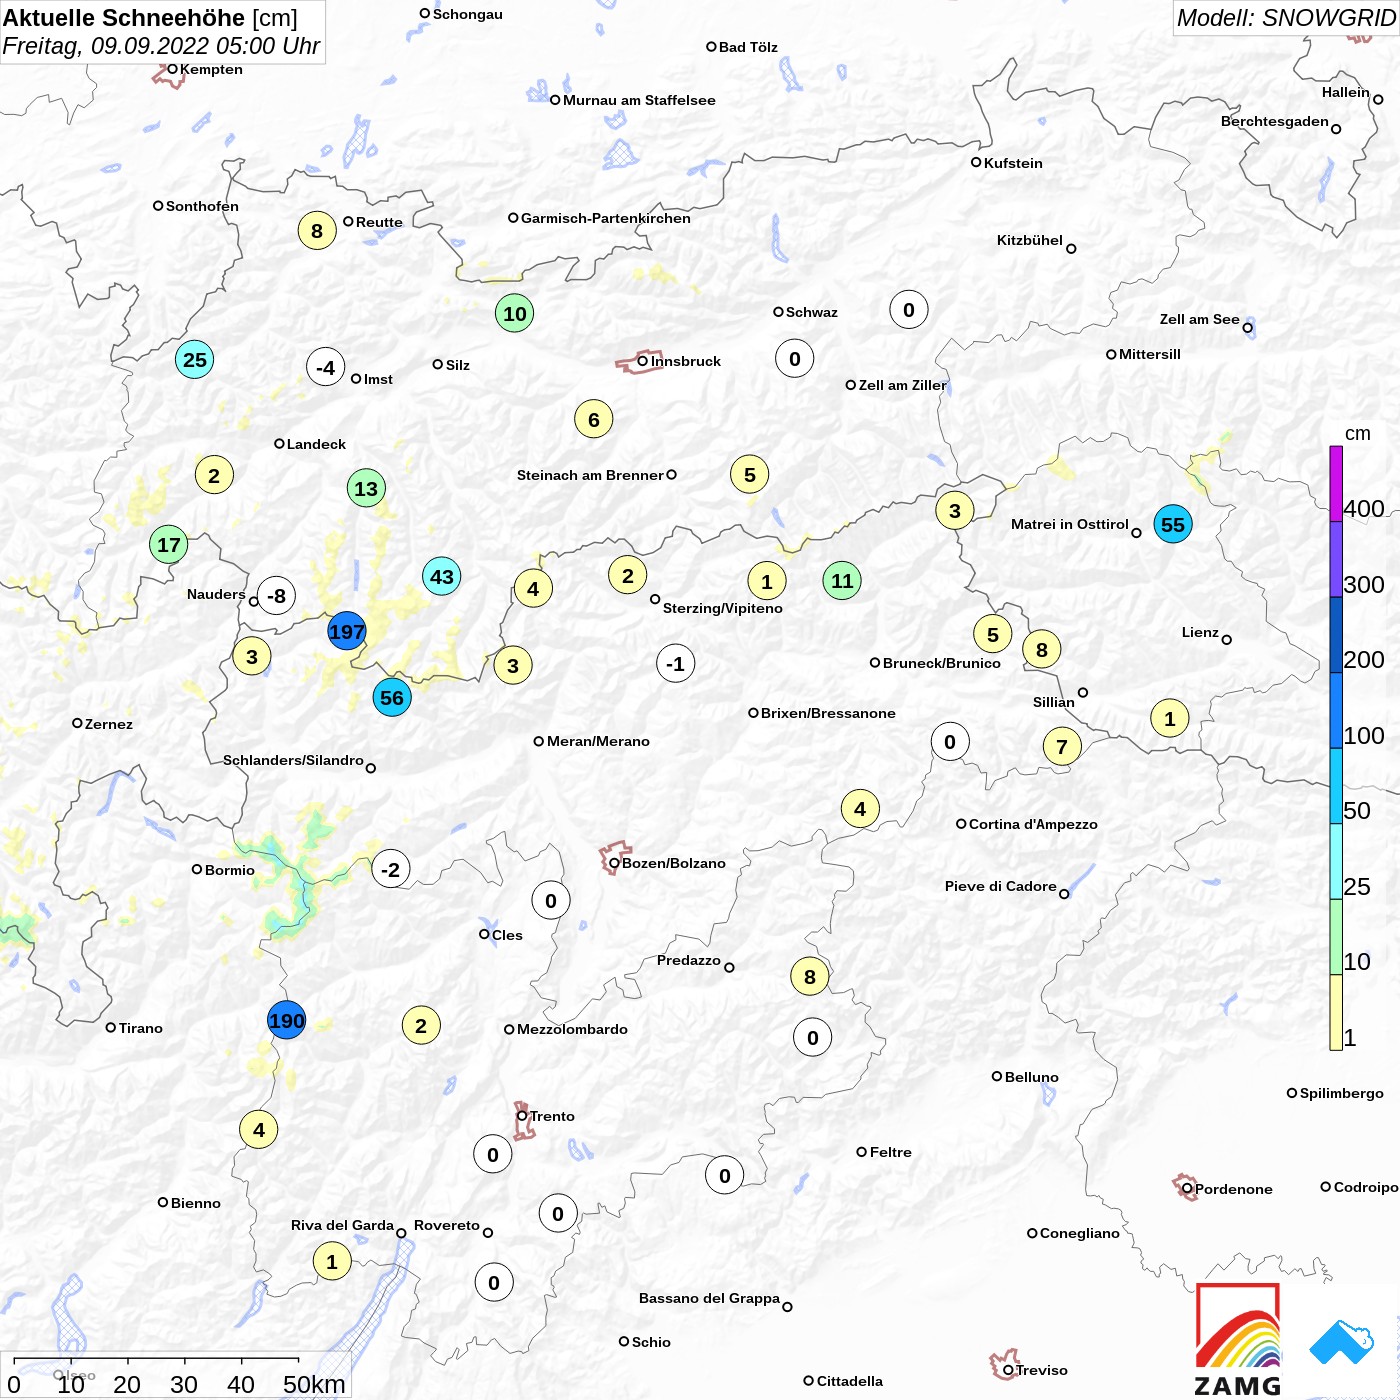
Task: Click the date Freitag, 09.09.2022 05:00 Uhr
Action: pos(161,46)
